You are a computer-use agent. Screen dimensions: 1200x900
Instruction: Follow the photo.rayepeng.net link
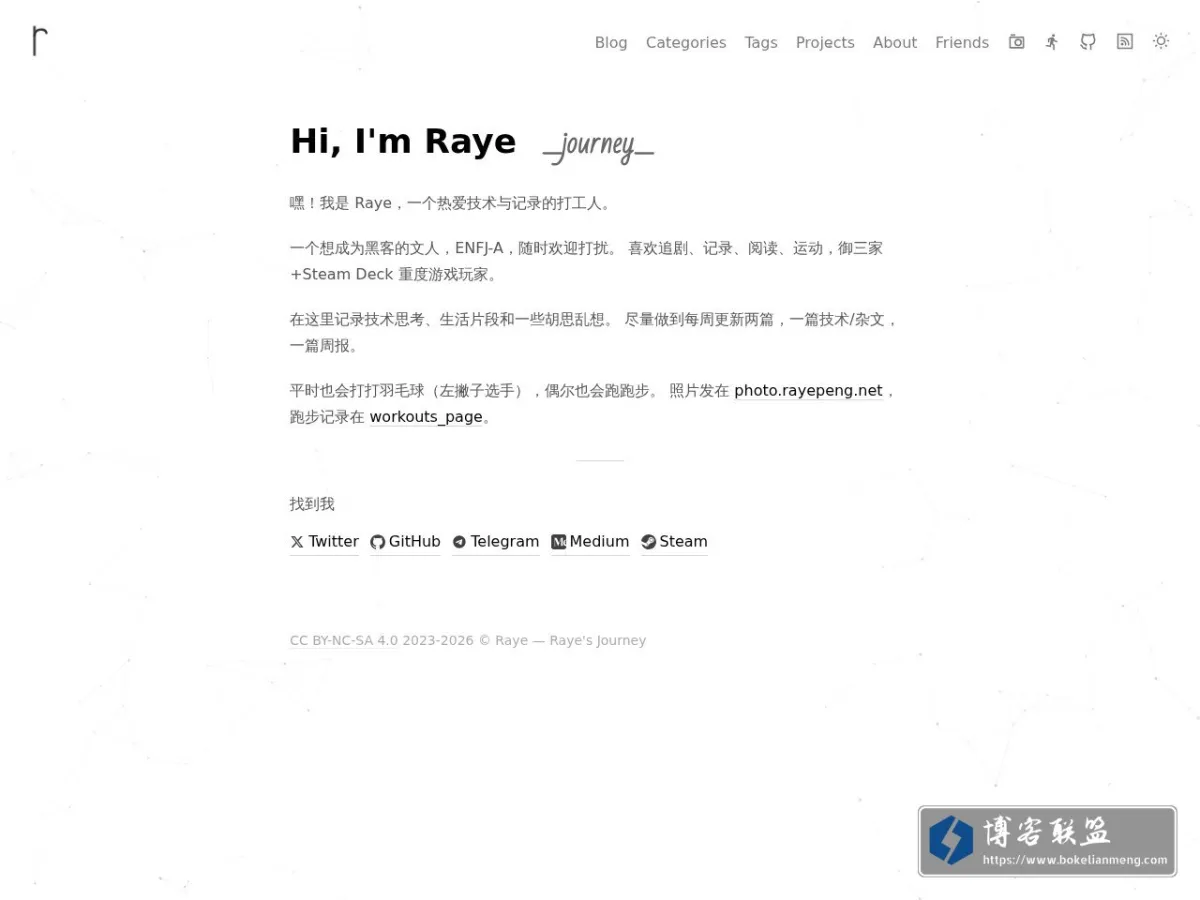[x=809, y=391]
